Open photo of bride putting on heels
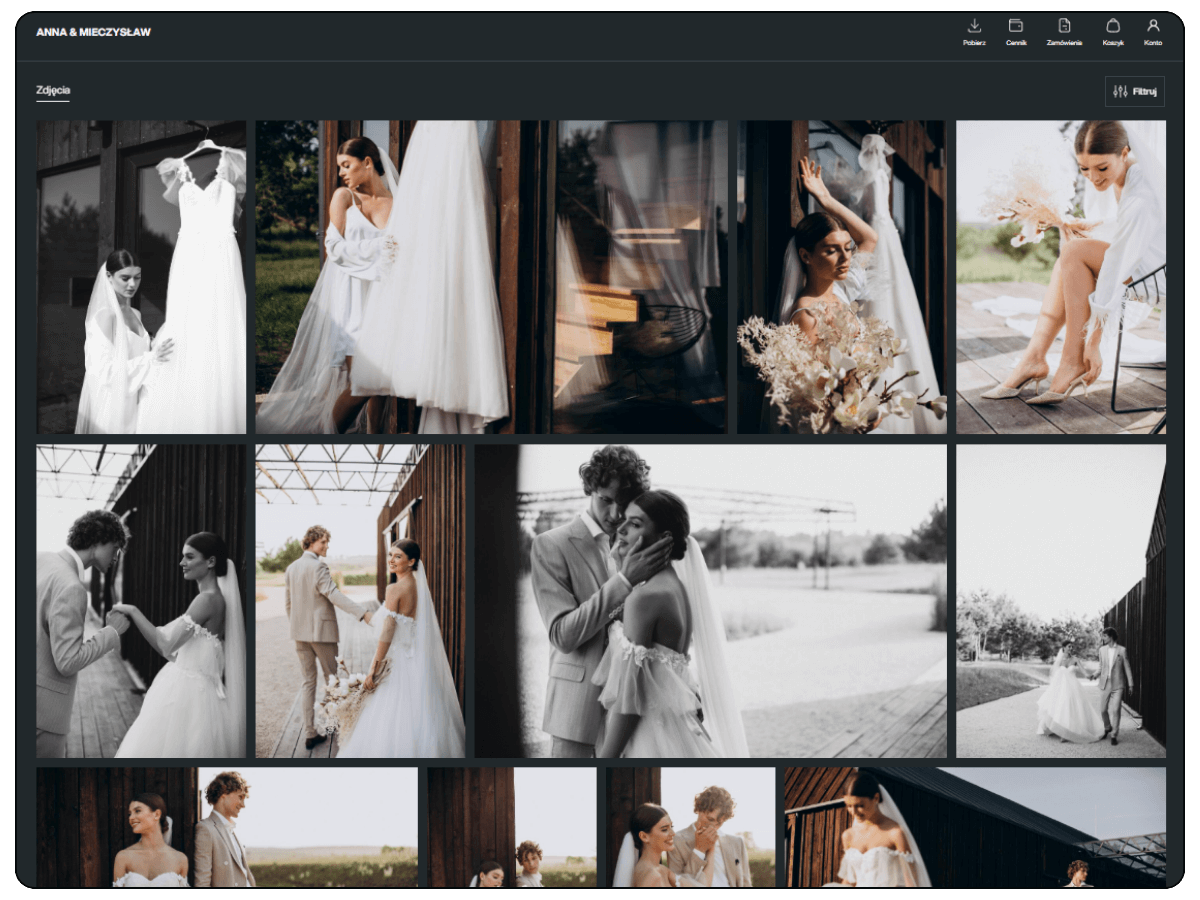Screen dimensions: 1200x900 tap(1060, 277)
